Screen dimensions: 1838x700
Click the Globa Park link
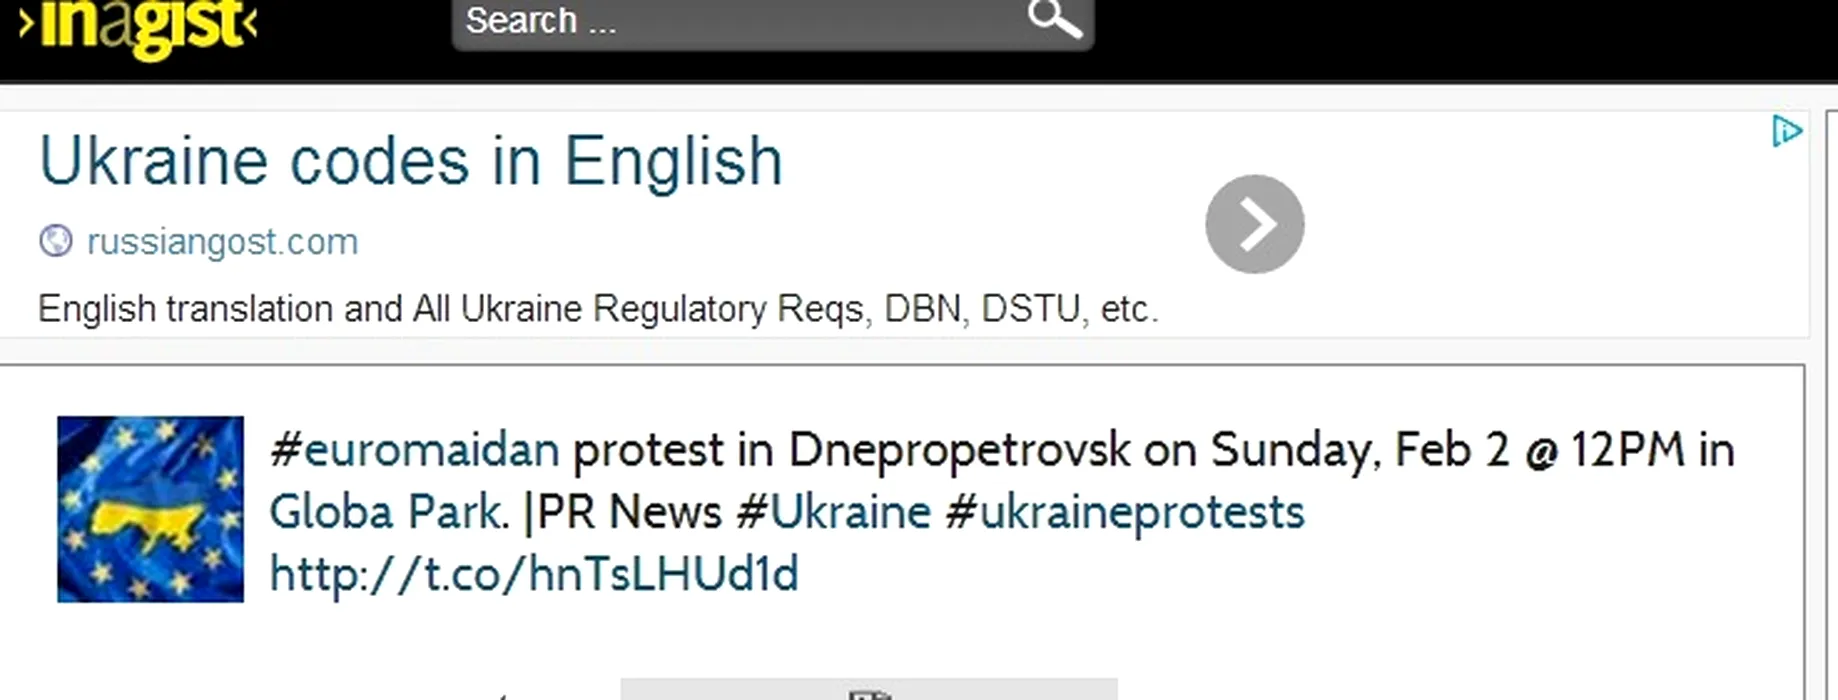385,512
